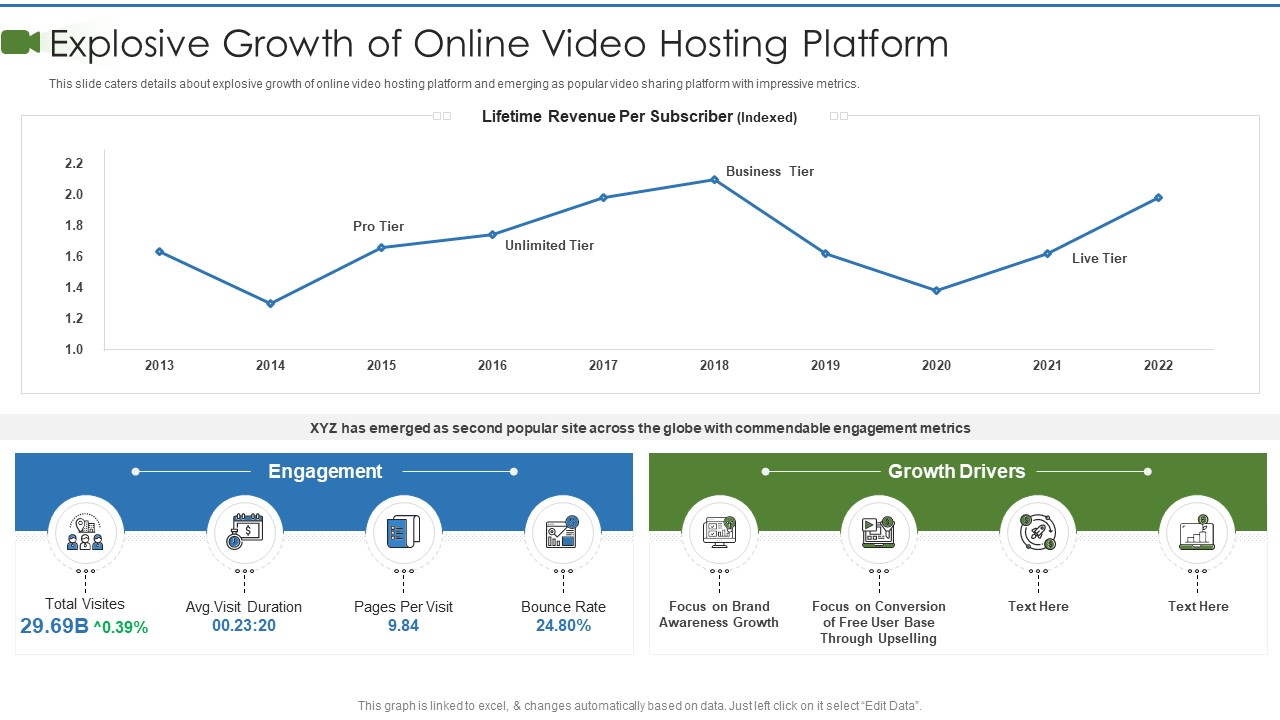Click the Avg. Visit Duration calendar icon
Screen dimensions: 1280x720
point(245,532)
